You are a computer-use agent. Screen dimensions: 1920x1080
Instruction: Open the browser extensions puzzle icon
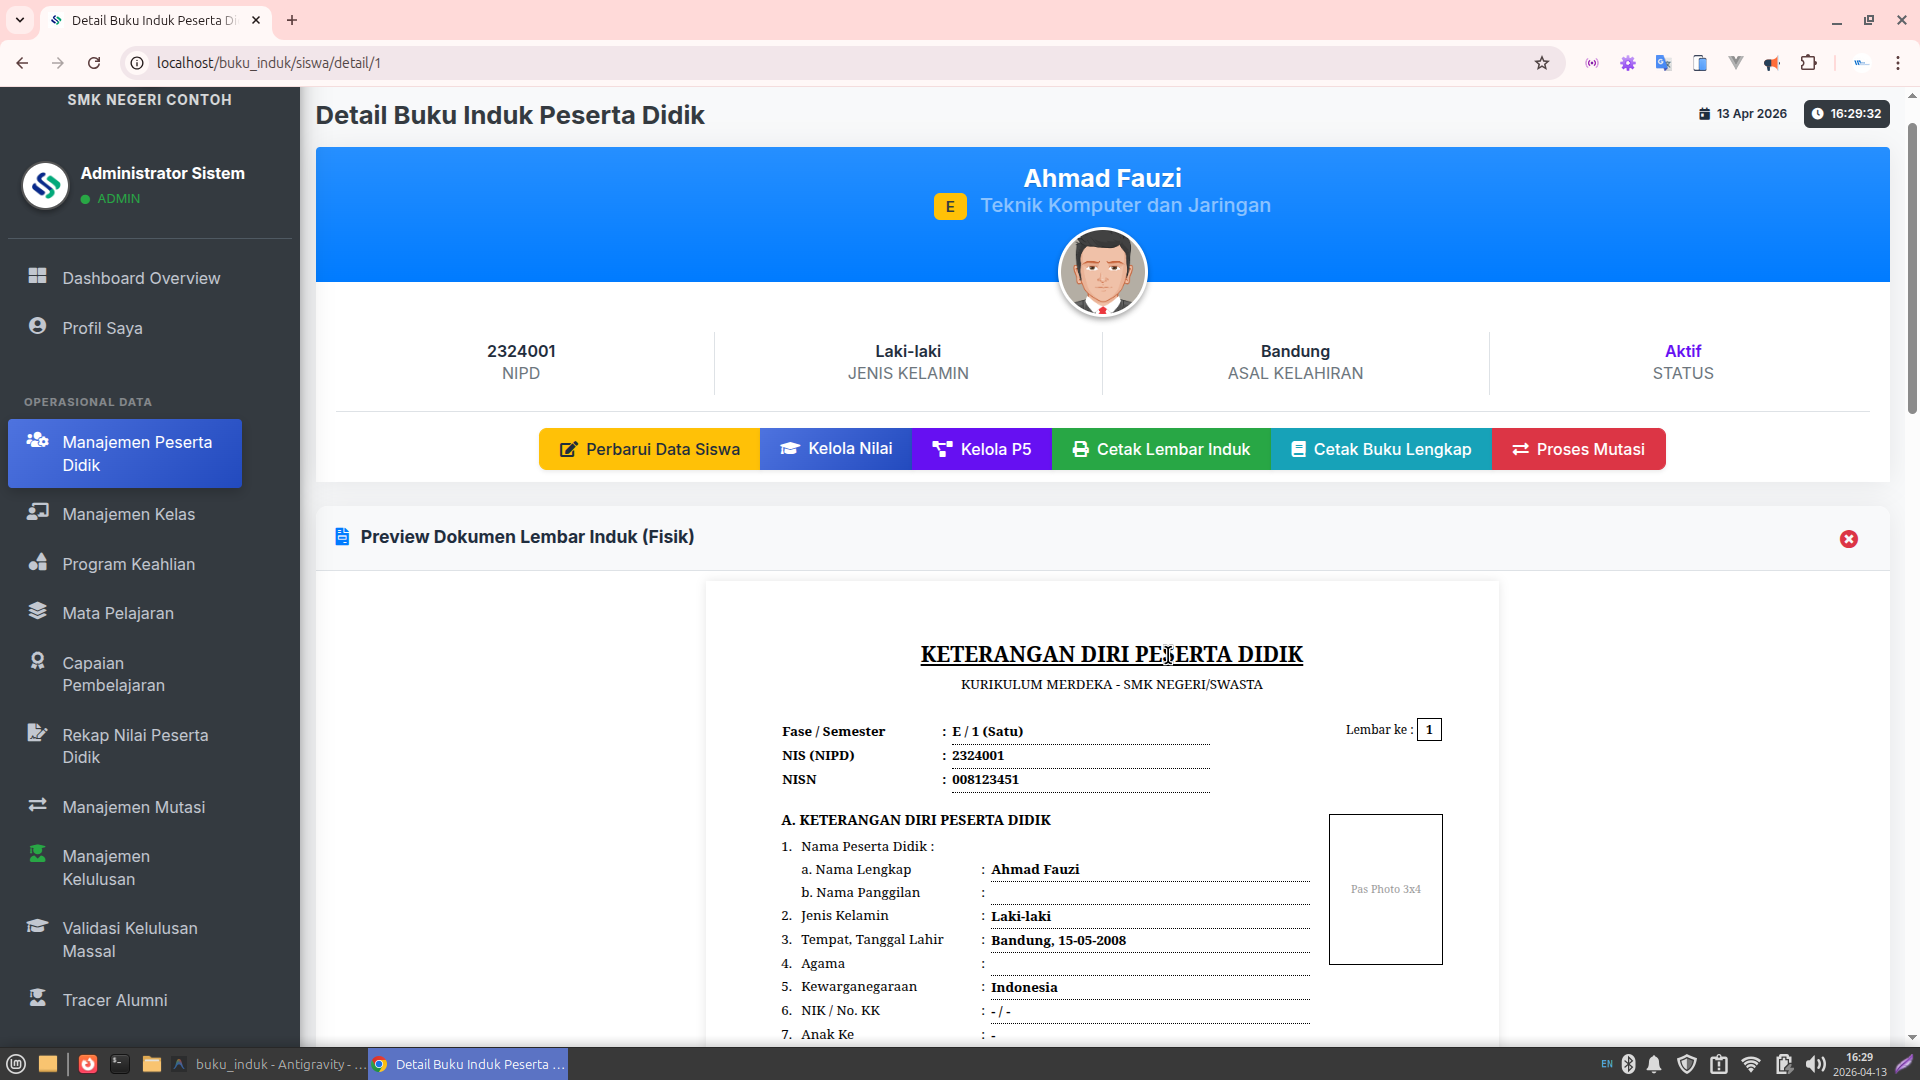pos(1808,63)
